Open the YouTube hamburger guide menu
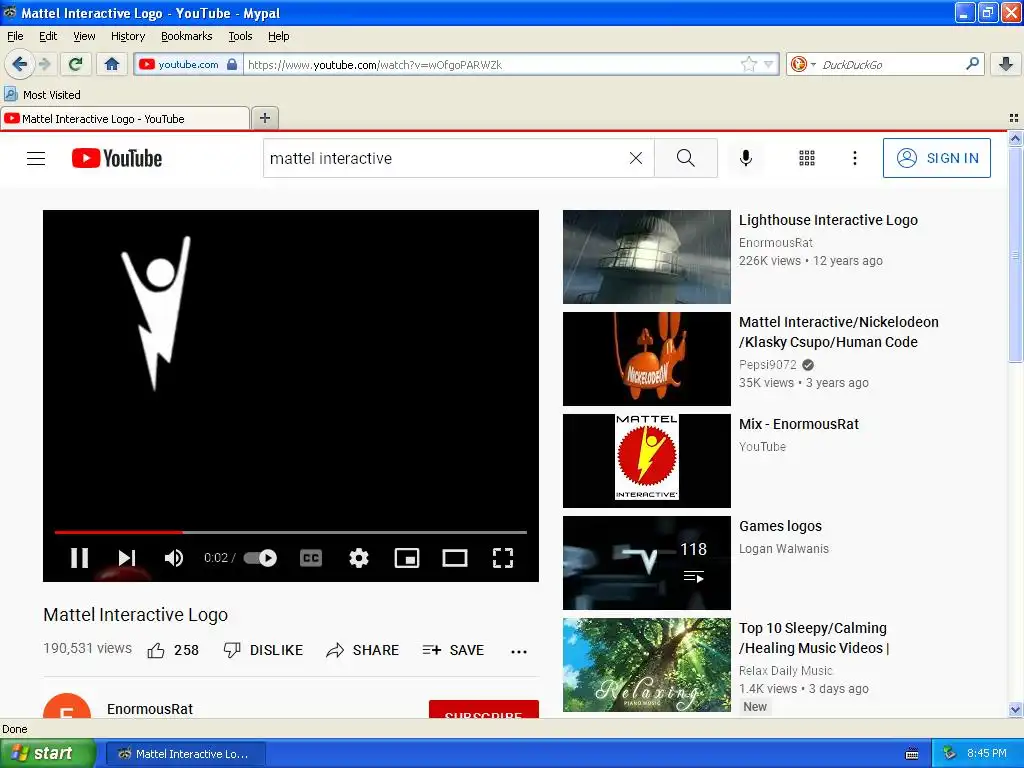 (x=36, y=158)
